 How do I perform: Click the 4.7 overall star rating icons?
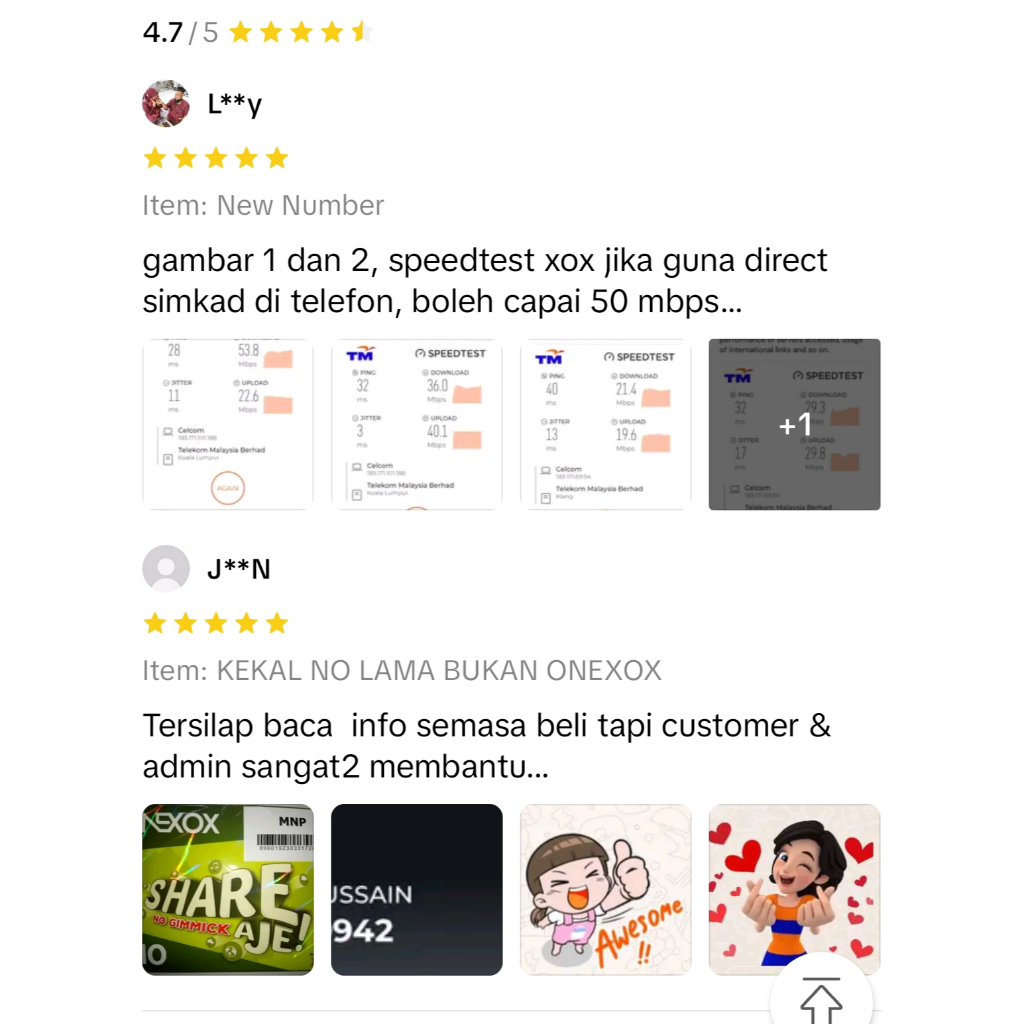pyautogui.click(x=300, y=32)
